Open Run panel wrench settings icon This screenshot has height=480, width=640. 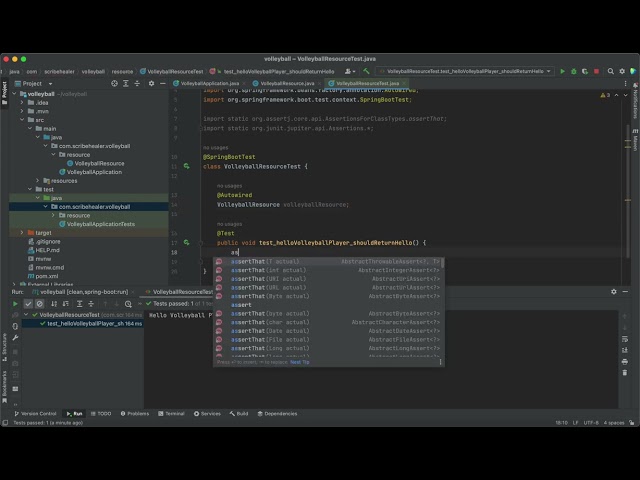[x=15, y=338]
